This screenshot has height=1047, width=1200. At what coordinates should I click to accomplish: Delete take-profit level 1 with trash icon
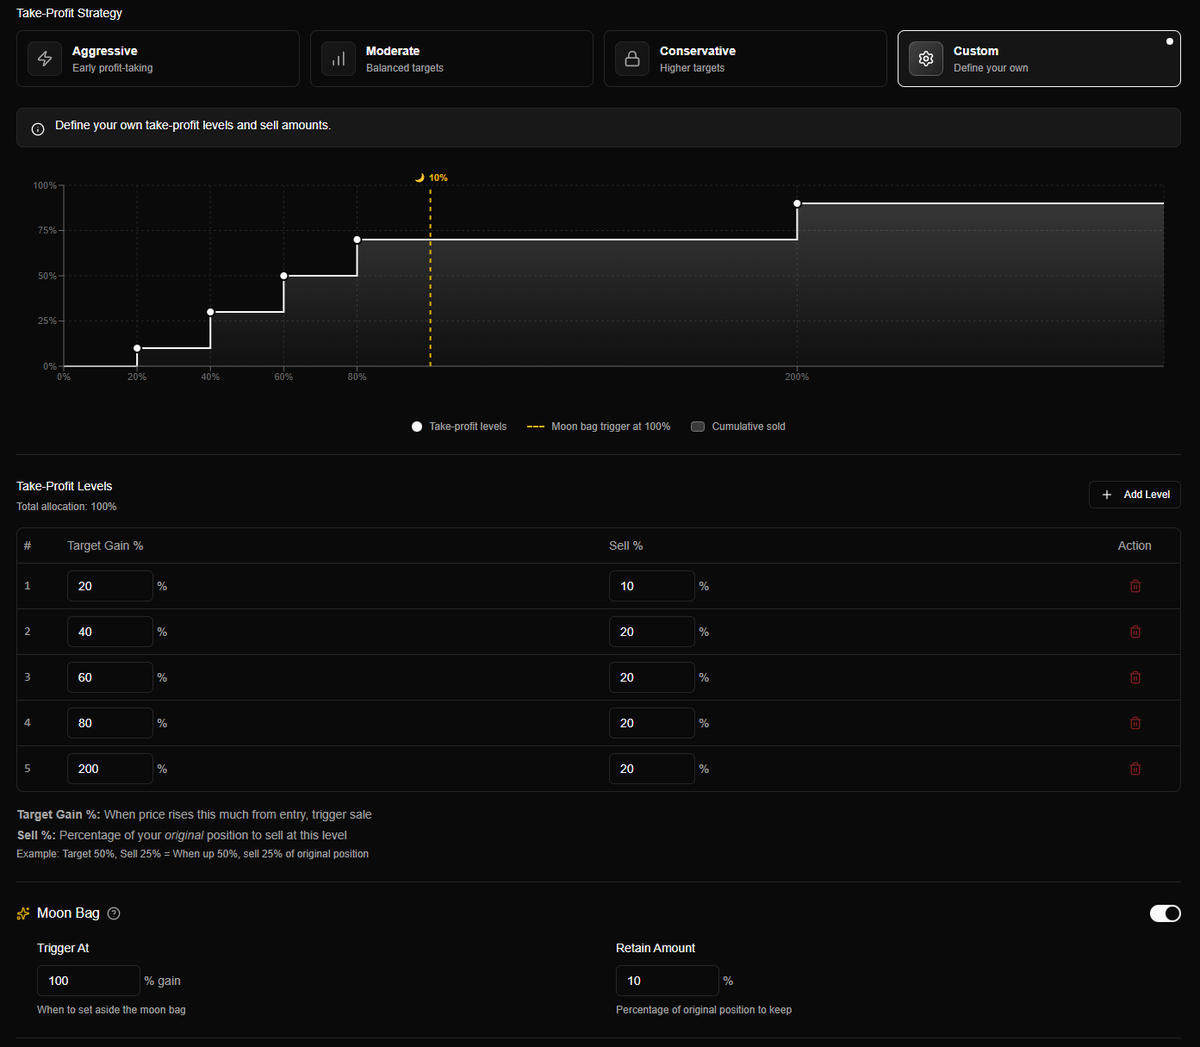pos(1135,586)
